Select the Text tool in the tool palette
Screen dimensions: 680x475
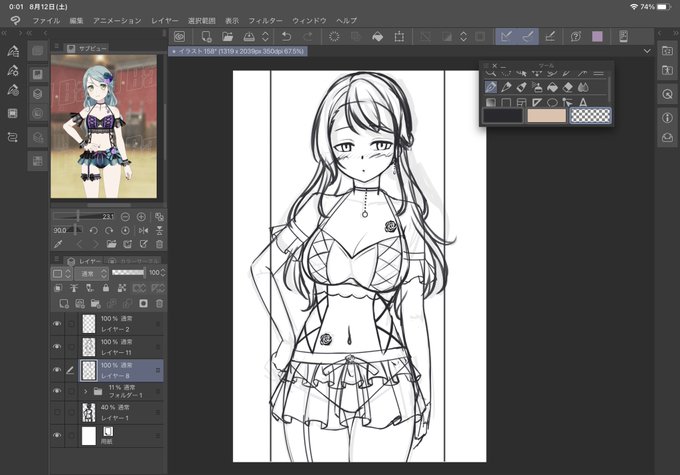(583, 102)
